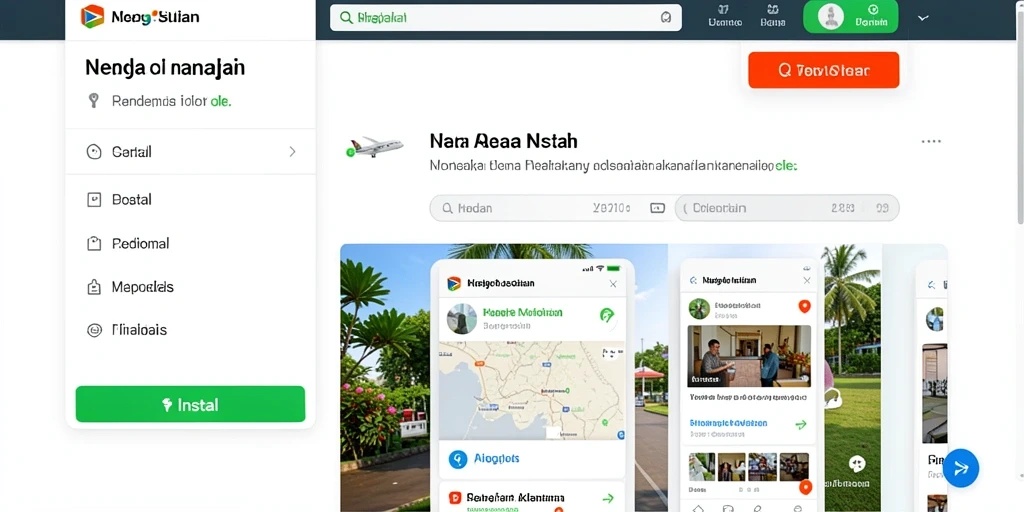Follow the blue Stloaoaic link in the second phone
This screenshot has width=1024, height=512.
coord(729,423)
